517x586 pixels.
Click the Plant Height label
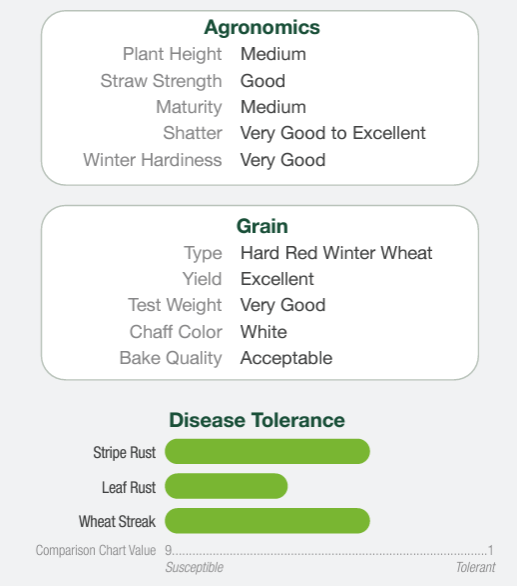click(172, 54)
